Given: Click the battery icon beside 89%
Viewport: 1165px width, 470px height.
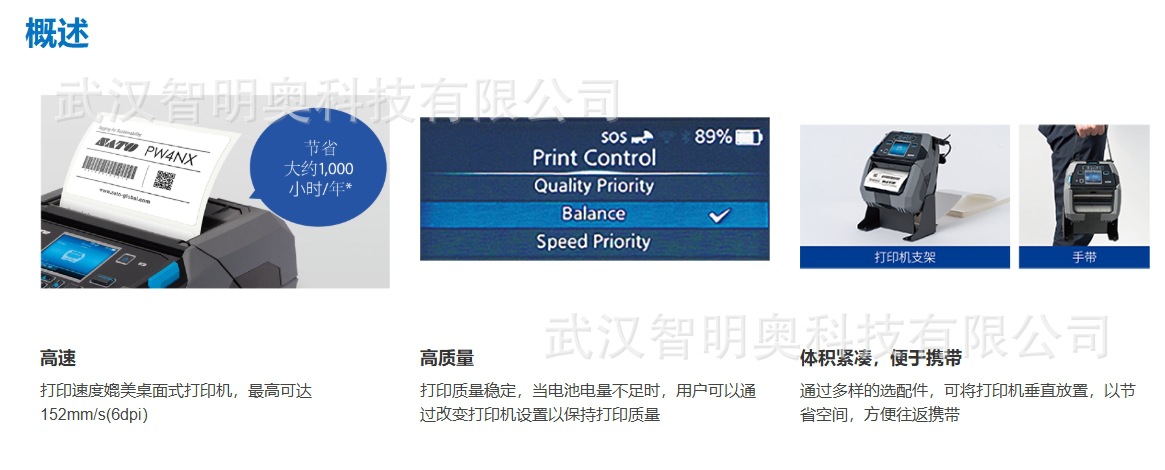Looking at the screenshot, I should pyautogui.click(x=748, y=137).
